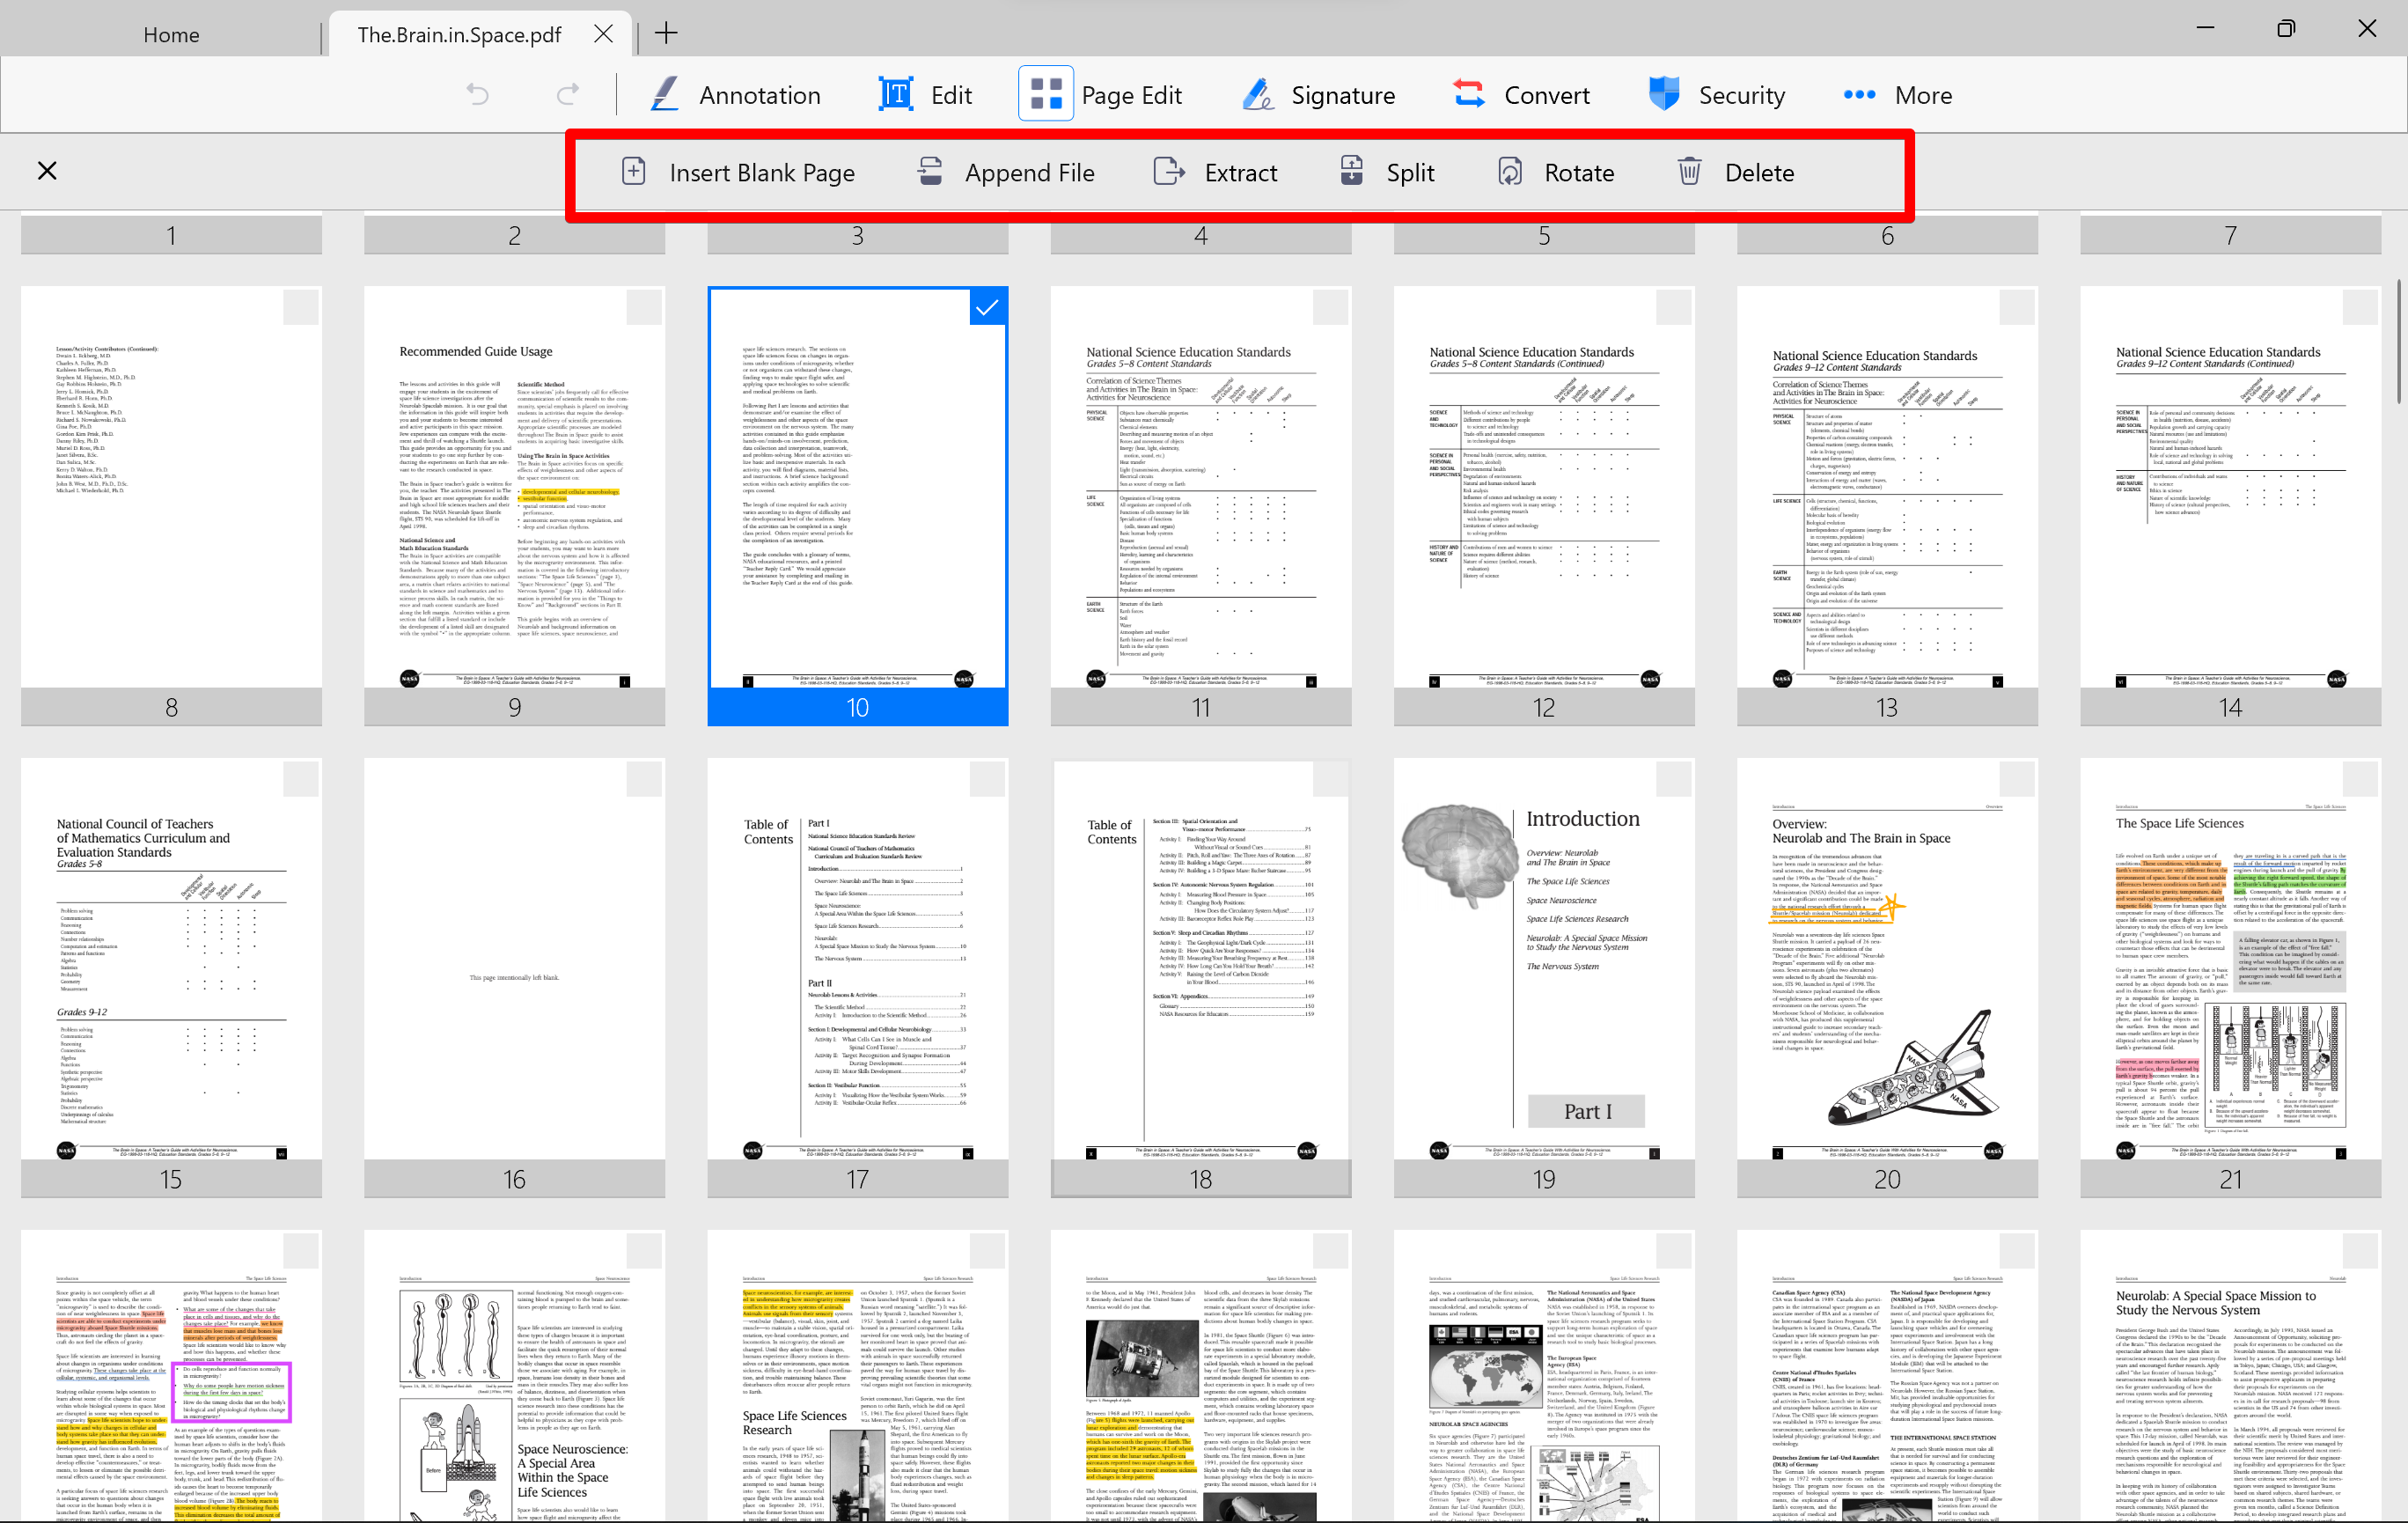Close the Page Edit panel with X
The image size is (2408, 1523).
tap(47, 171)
